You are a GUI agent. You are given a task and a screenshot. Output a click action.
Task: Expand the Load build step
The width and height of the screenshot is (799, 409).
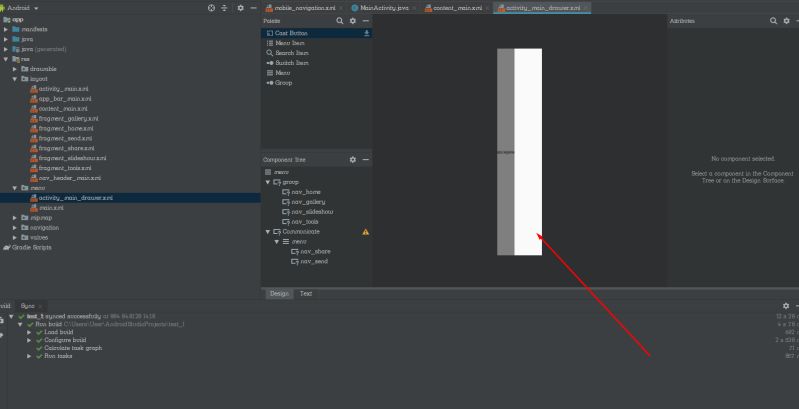(30, 332)
